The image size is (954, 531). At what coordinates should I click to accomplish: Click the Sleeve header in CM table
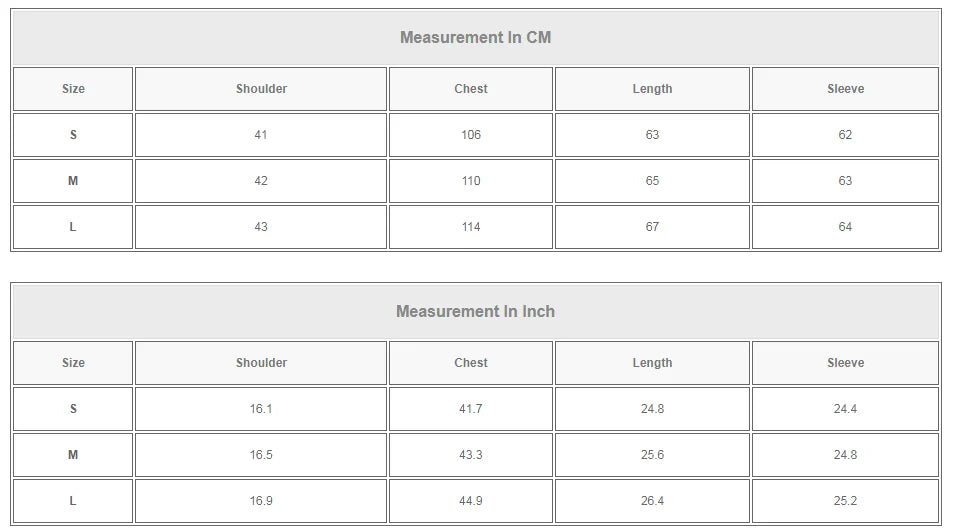tap(845, 89)
